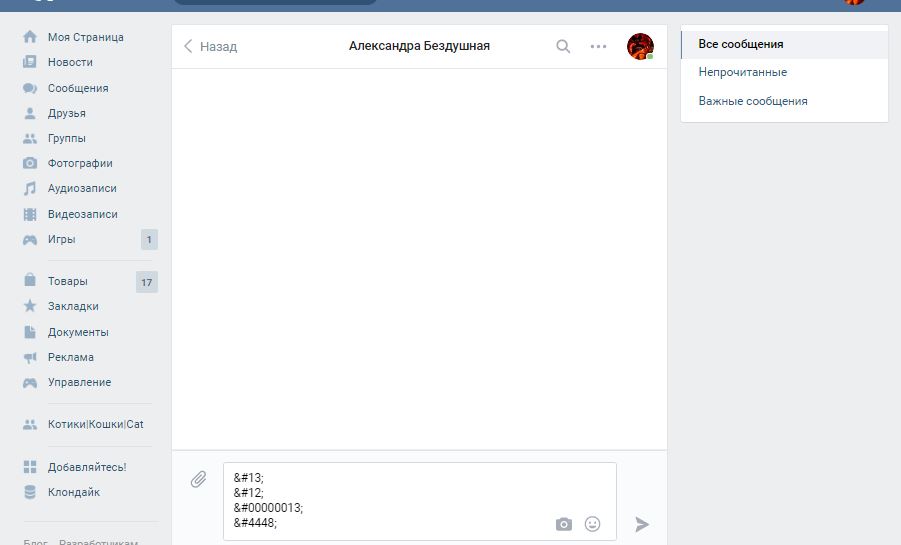Click the chat user avatar thumbnail
The image size is (901, 545).
click(639, 46)
